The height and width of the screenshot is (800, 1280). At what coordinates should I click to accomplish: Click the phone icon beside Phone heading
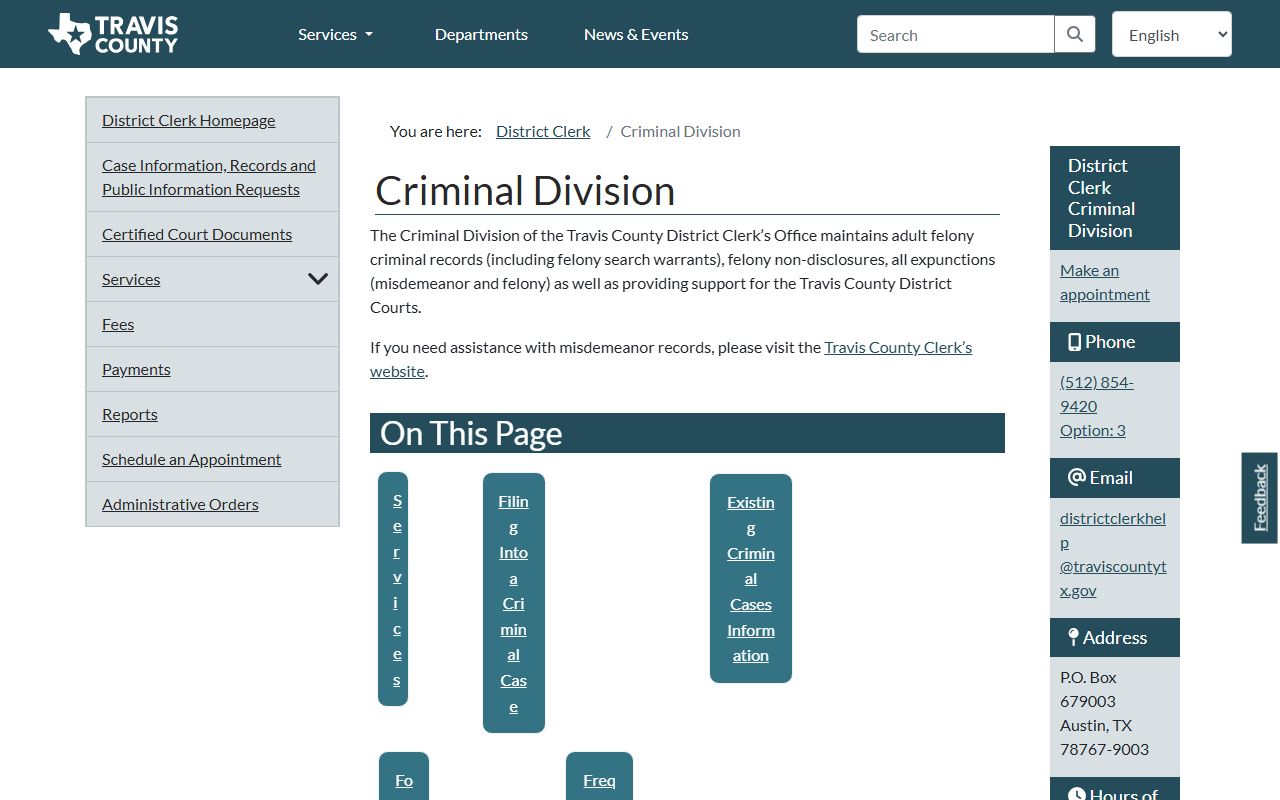[x=1074, y=342]
